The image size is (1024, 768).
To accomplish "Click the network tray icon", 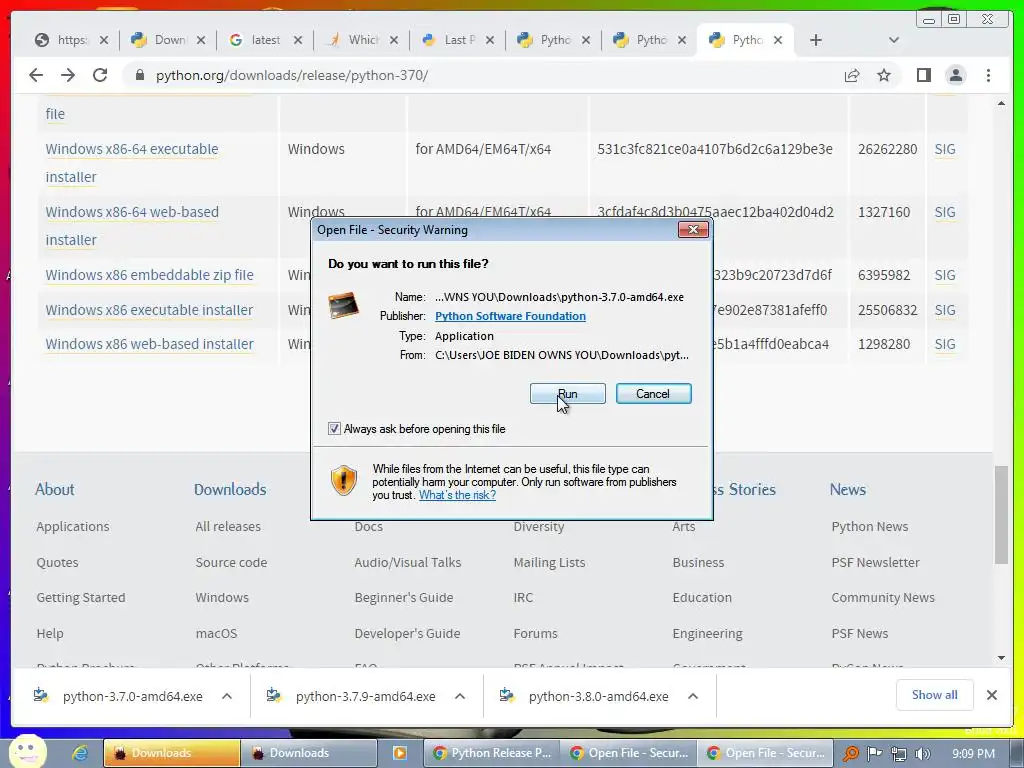I will (899, 754).
